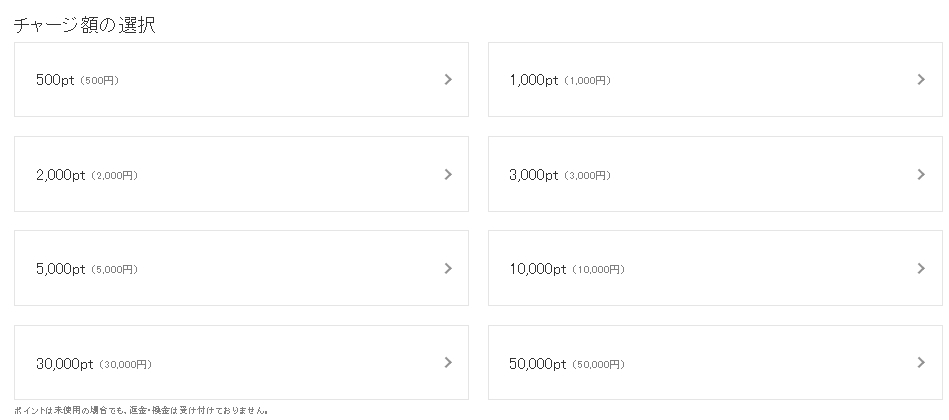The image size is (949, 420).
Task: Click the chevron next to 10,000pt
Action: pos(921,269)
